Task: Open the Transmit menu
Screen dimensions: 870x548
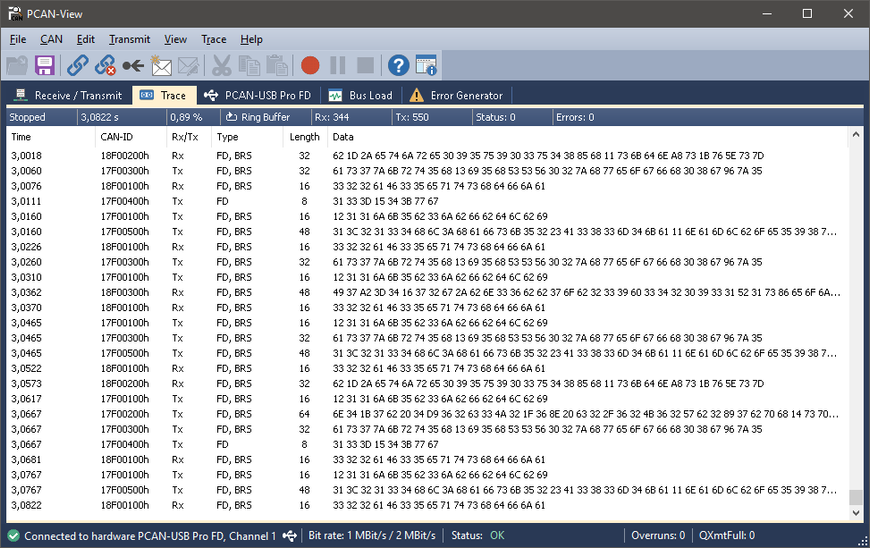Action: (129, 39)
